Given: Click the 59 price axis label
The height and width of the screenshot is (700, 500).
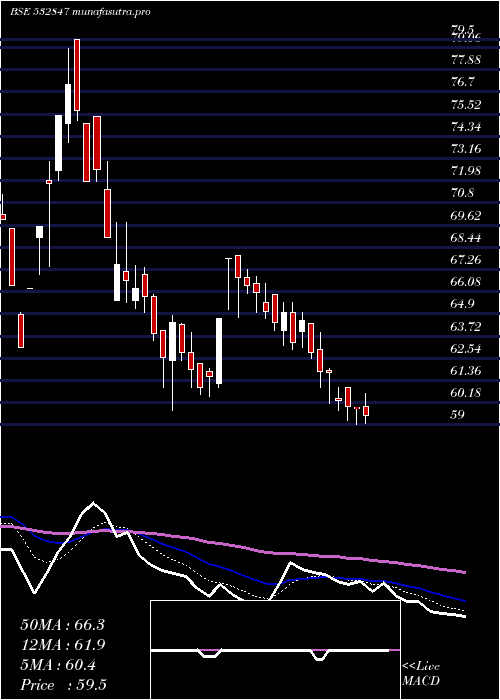Looking at the screenshot, I should pos(458,415).
